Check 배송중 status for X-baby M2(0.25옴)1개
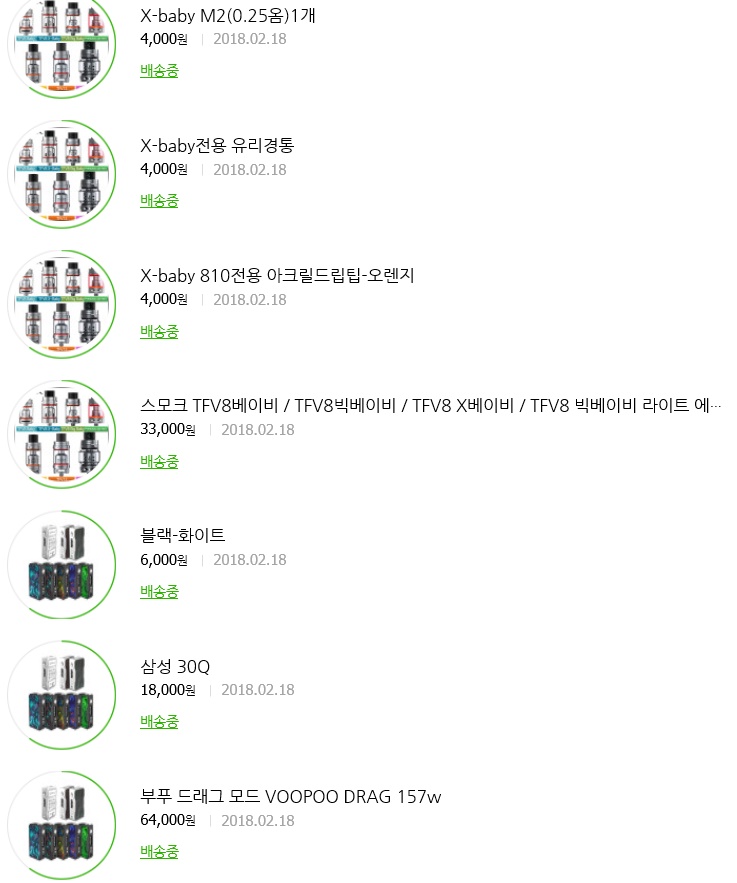Viewport: 737px width, 883px height. [x=159, y=71]
